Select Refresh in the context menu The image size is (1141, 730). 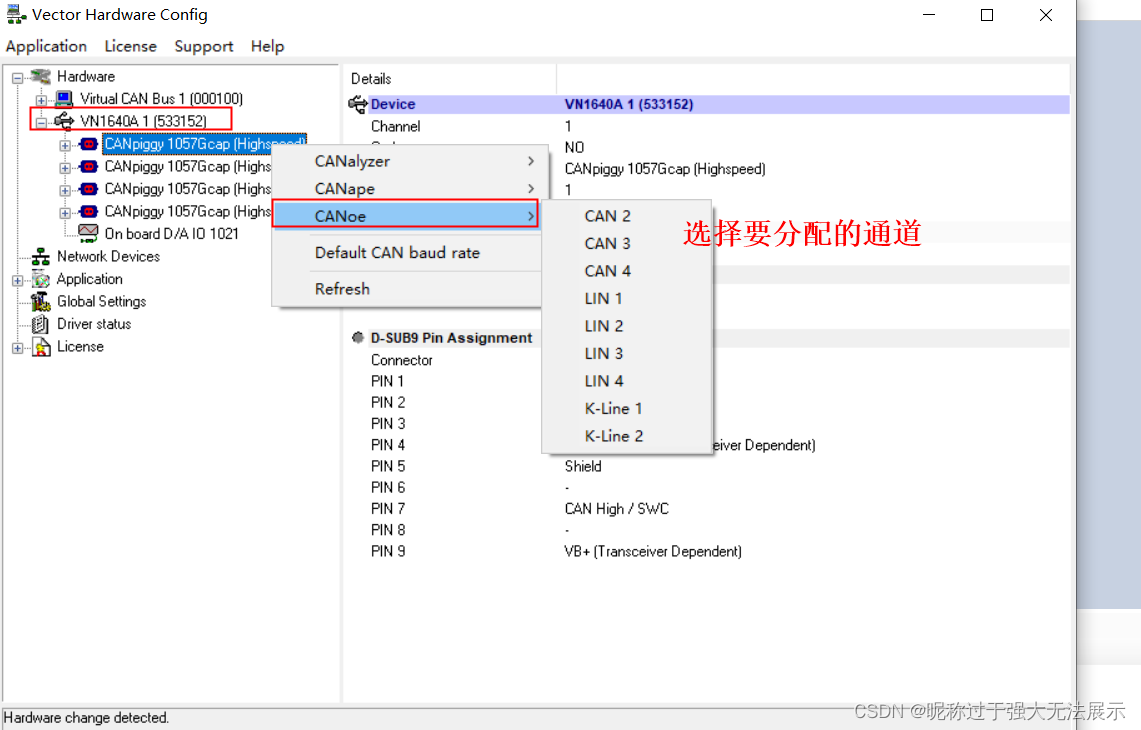pos(406,289)
